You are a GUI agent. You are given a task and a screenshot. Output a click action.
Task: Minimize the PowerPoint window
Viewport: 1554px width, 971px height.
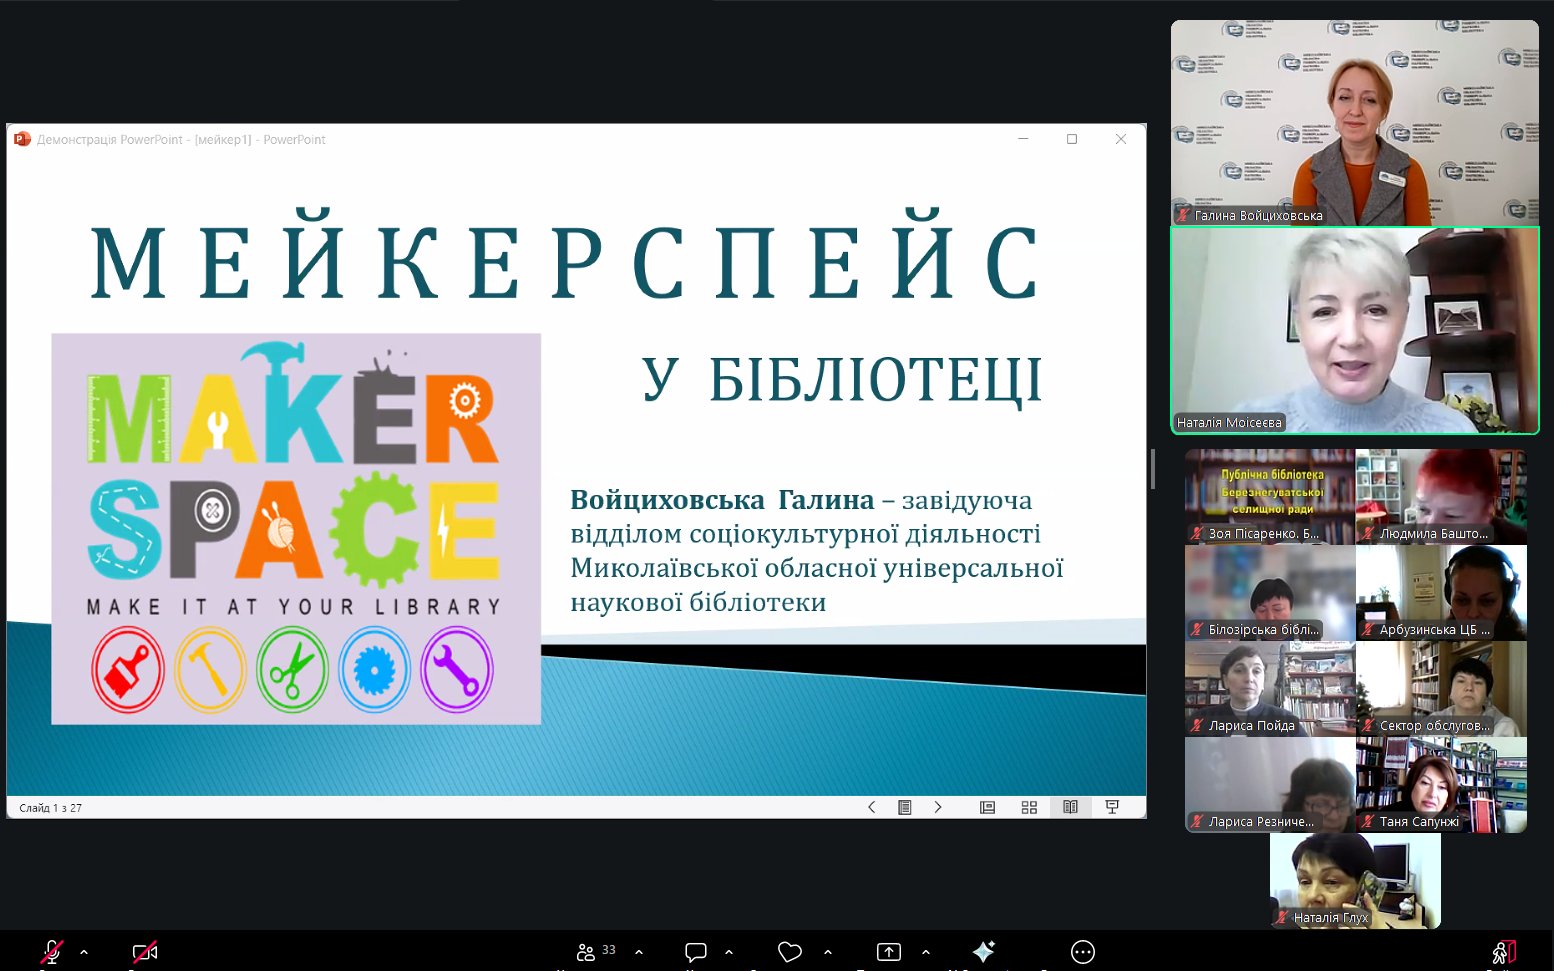click(x=1023, y=139)
